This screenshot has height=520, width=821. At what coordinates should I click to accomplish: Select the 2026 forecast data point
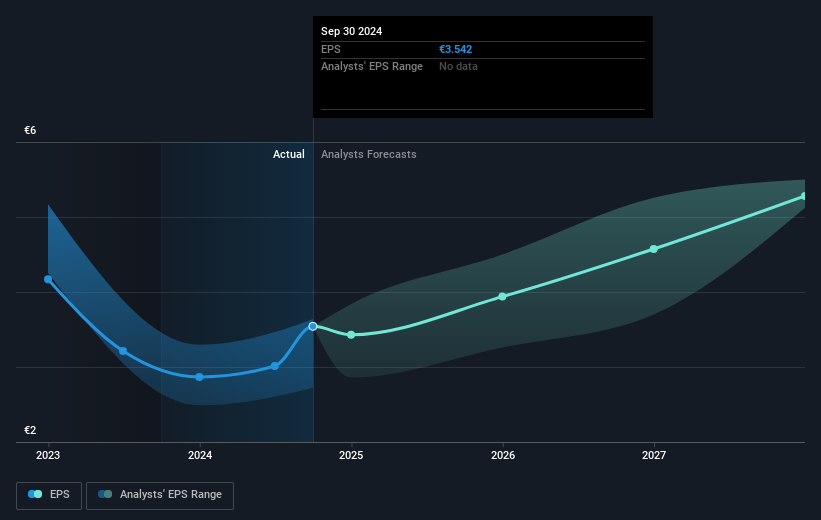[x=503, y=296]
